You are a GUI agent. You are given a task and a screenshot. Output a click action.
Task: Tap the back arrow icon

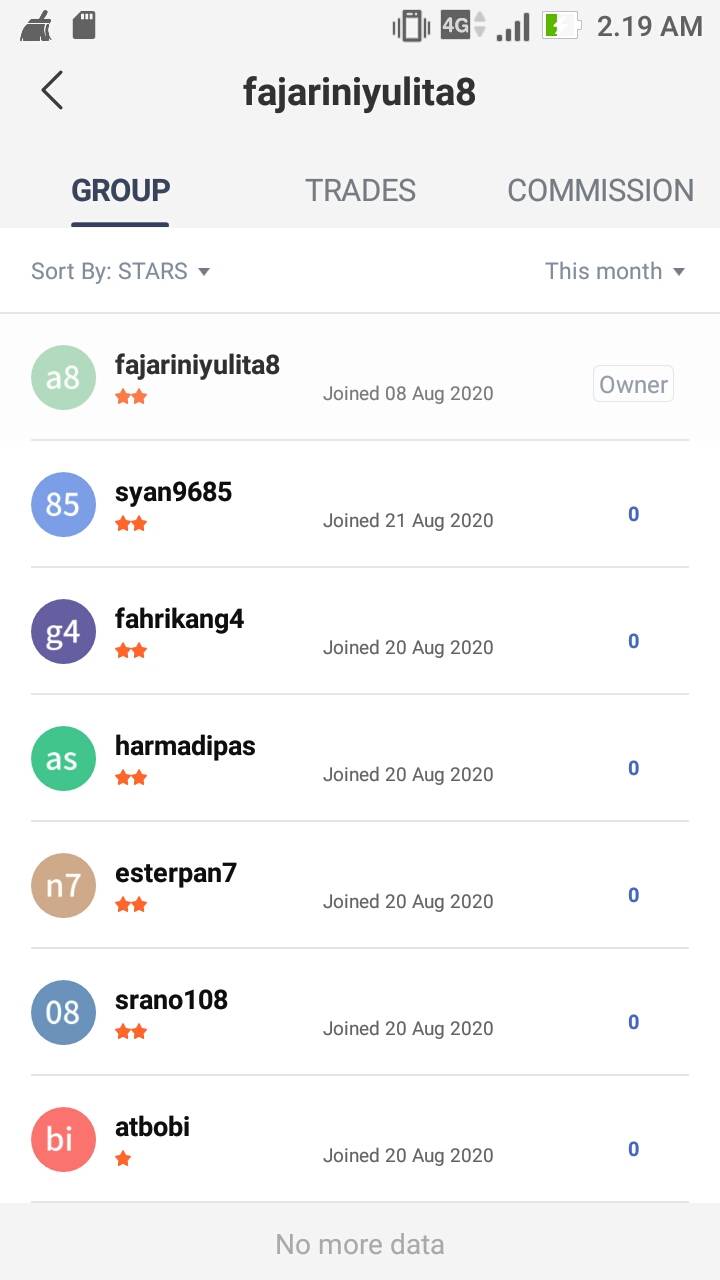52,90
